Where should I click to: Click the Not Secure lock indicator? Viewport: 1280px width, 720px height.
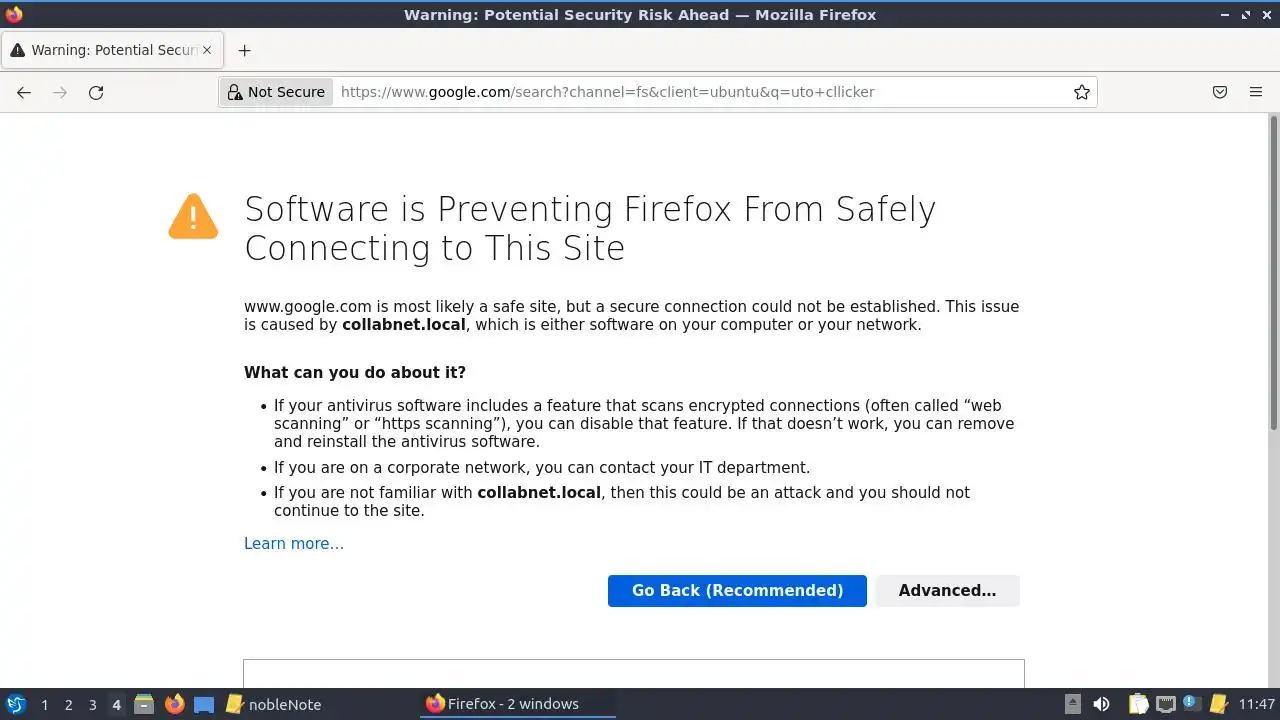point(276,92)
